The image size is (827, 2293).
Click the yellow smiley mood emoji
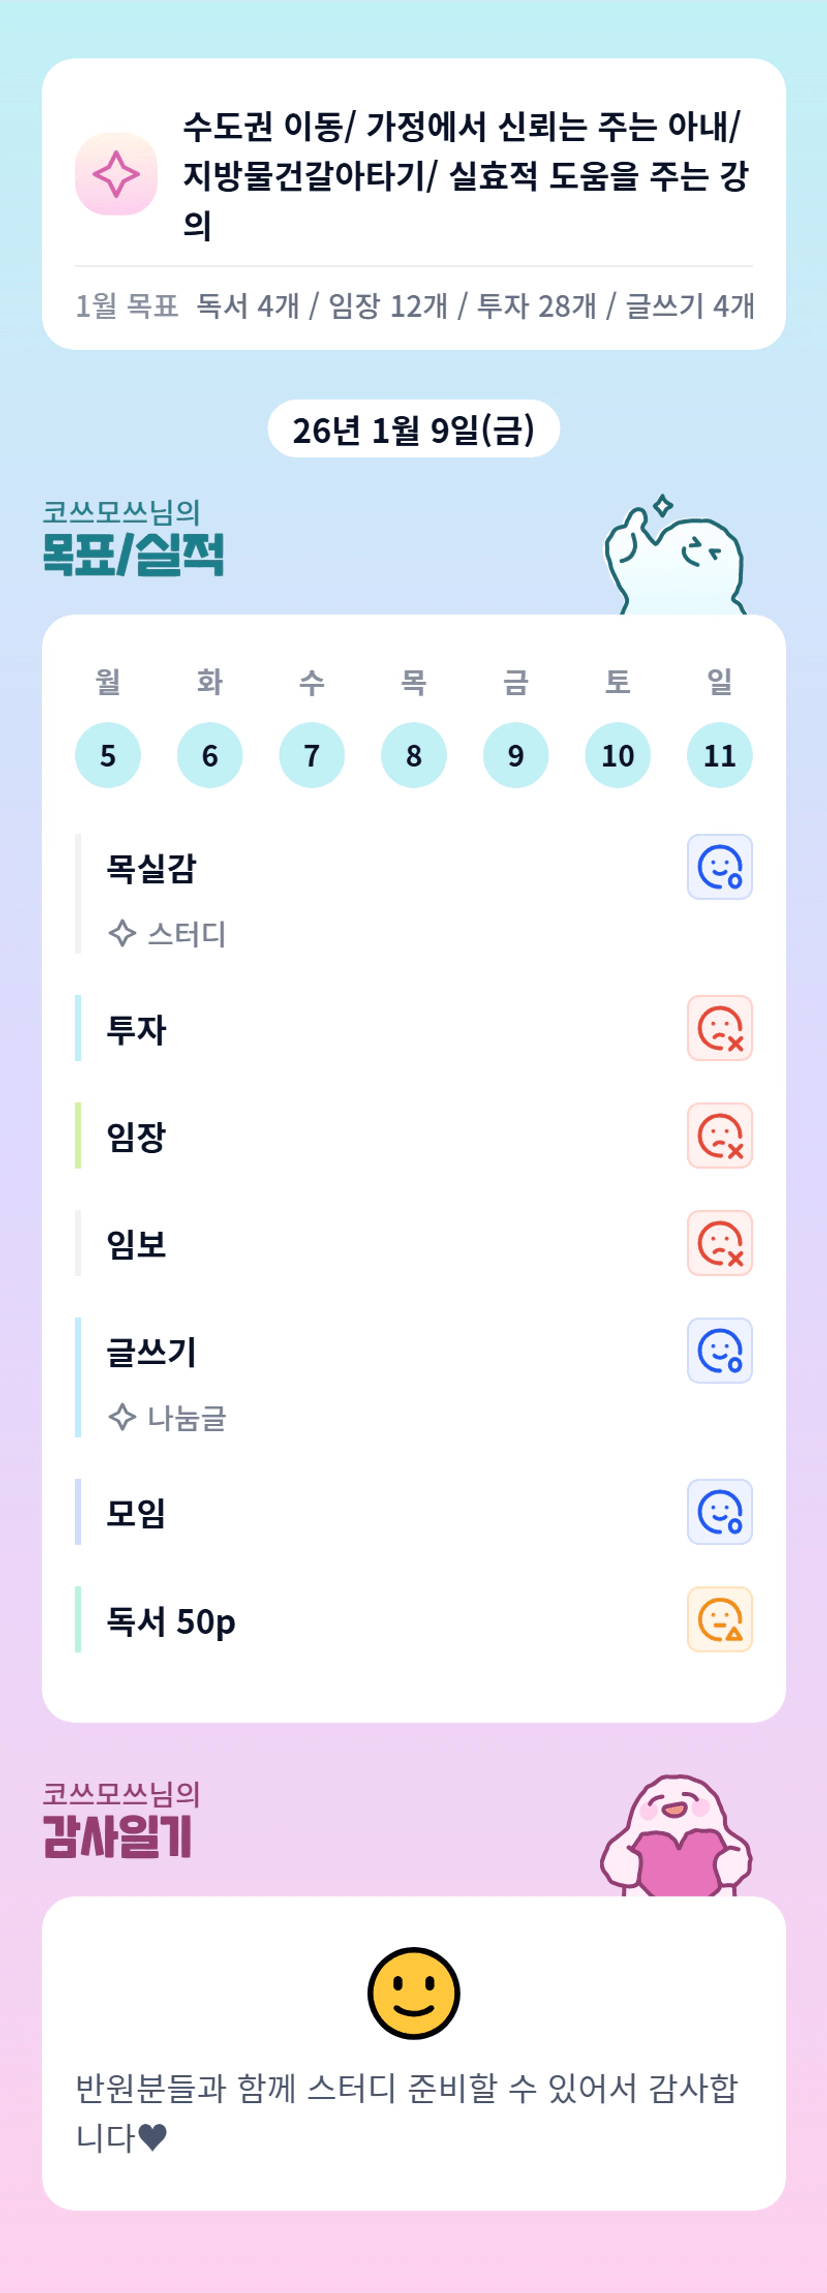(413, 1993)
